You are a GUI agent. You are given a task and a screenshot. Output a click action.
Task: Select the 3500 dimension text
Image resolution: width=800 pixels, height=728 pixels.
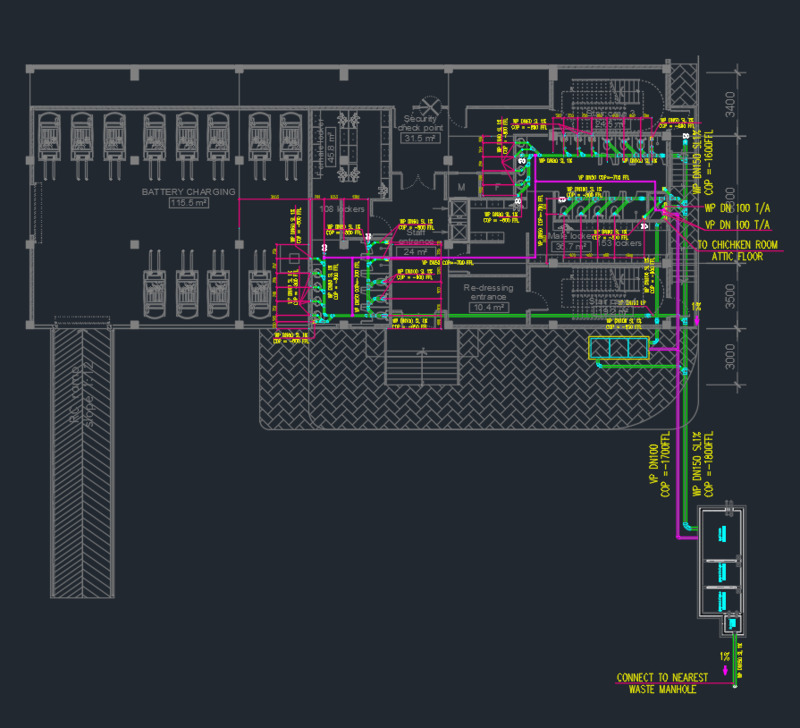pyautogui.click(x=731, y=296)
